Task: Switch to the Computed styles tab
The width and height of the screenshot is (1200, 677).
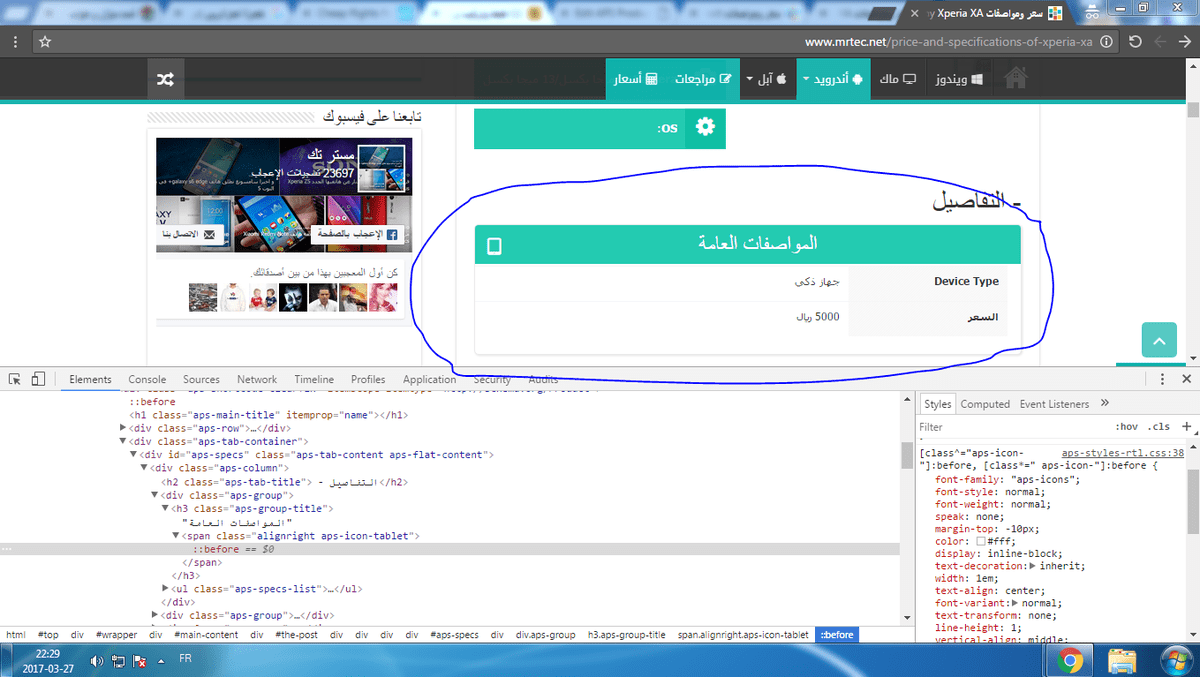Action: 985,404
